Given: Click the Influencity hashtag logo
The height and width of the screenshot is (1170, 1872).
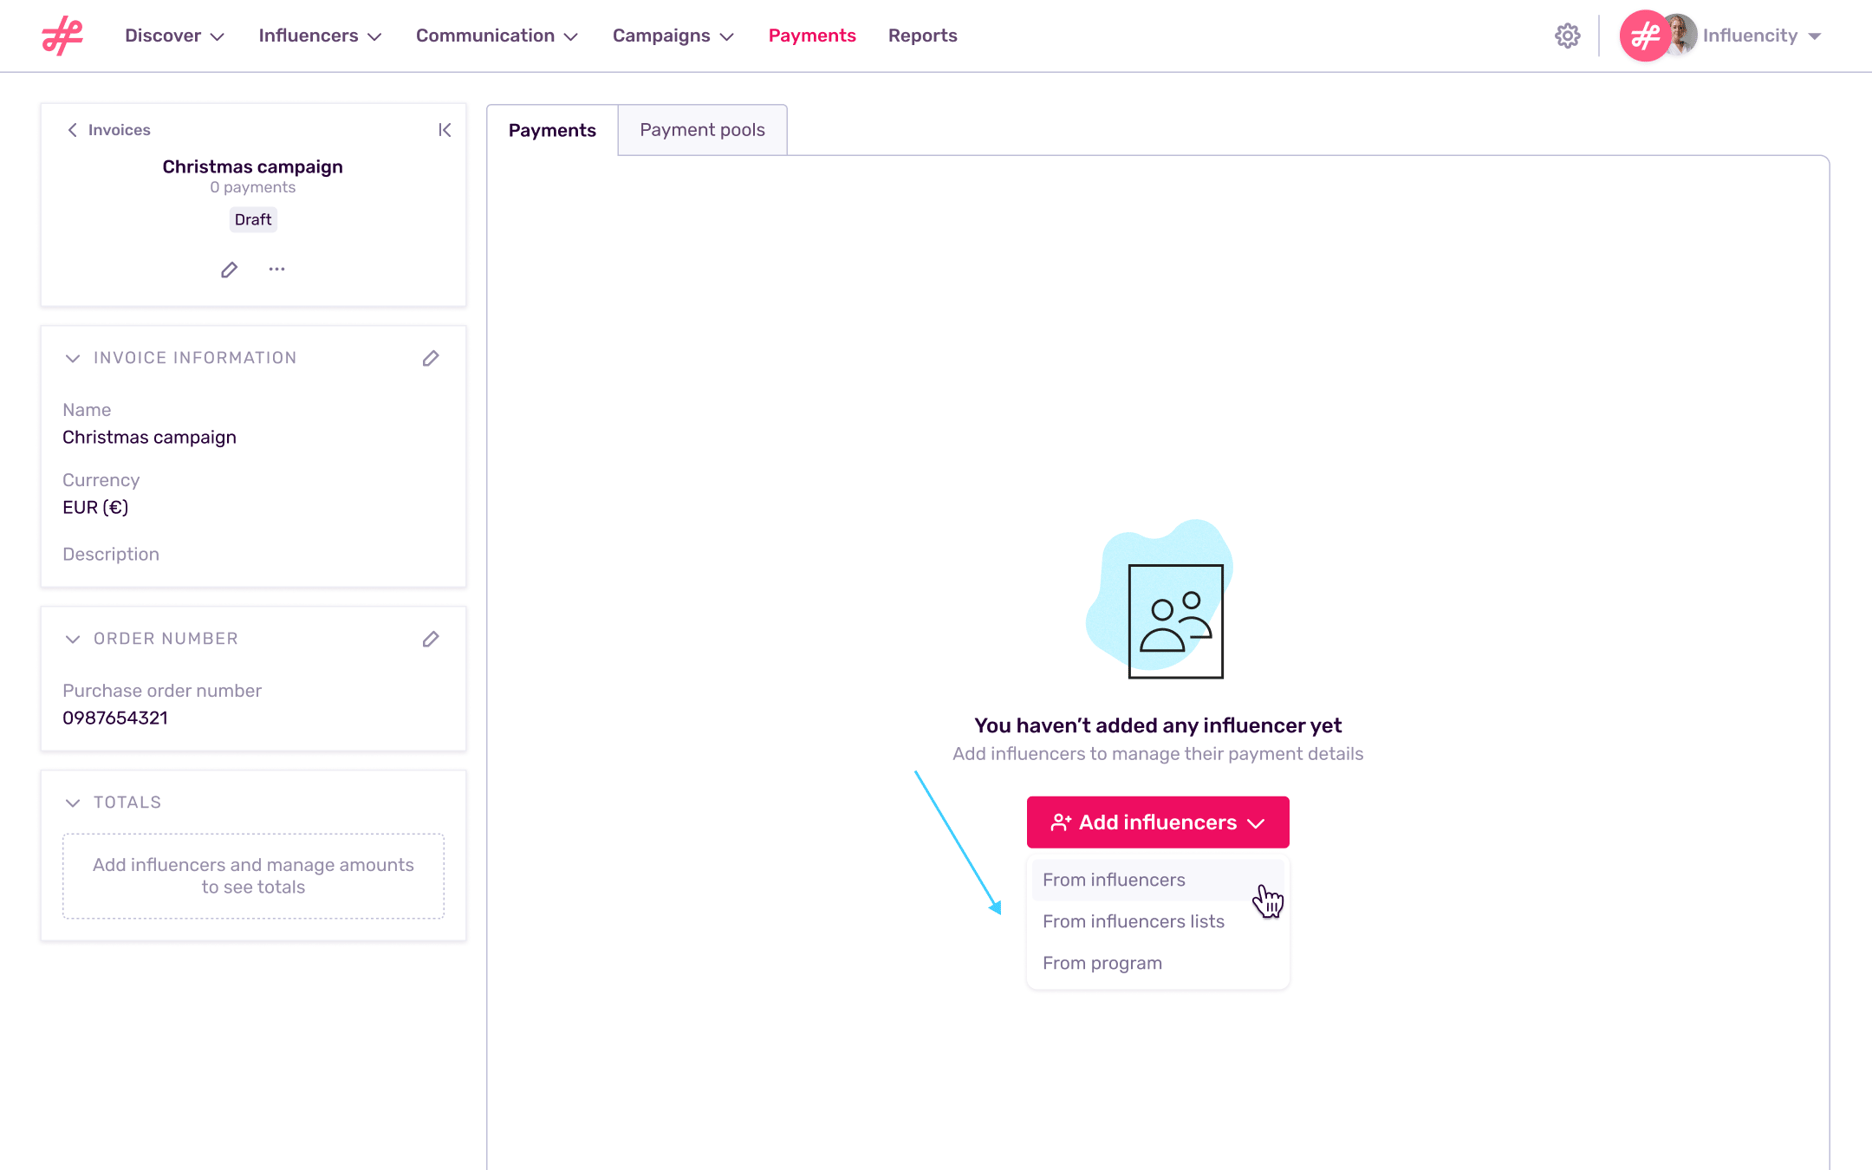Looking at the screenshot, I should click(62, 35).
